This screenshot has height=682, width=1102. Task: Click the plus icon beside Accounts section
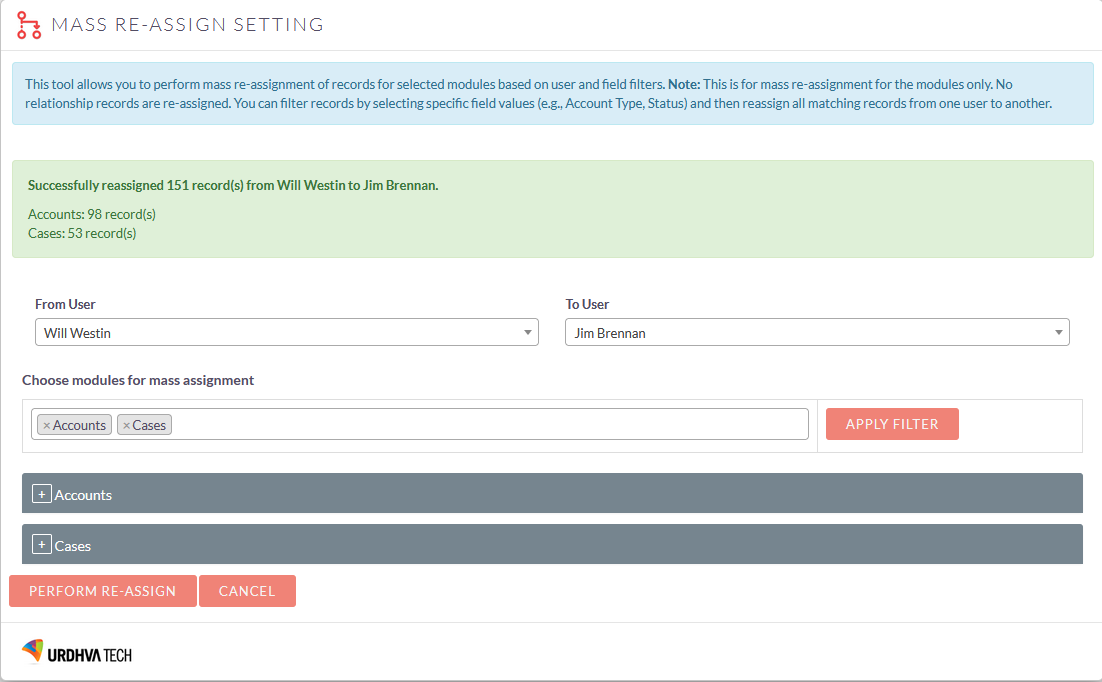41,493
